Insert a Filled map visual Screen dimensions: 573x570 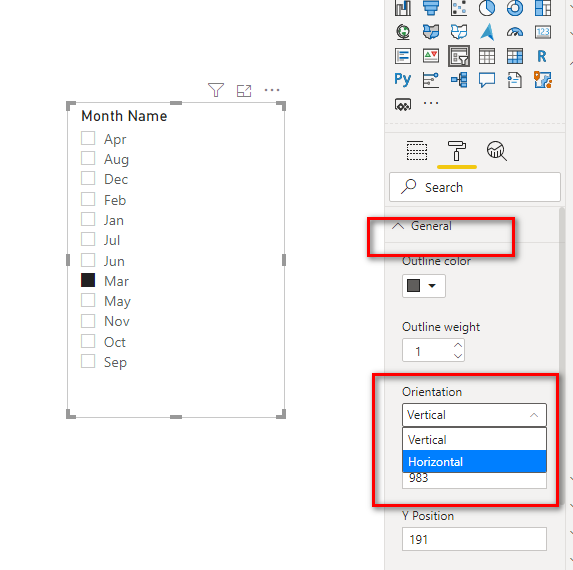[431, 32]
